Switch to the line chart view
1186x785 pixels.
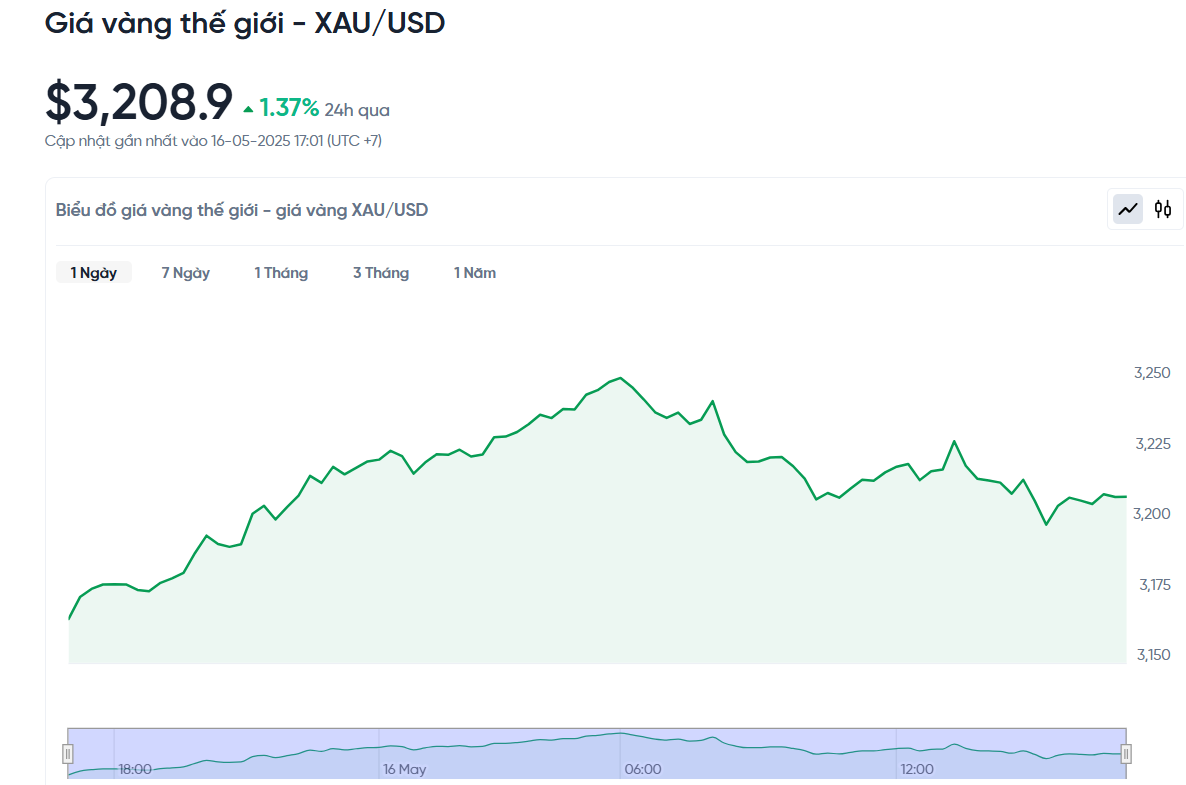(x=1129, y=209)
